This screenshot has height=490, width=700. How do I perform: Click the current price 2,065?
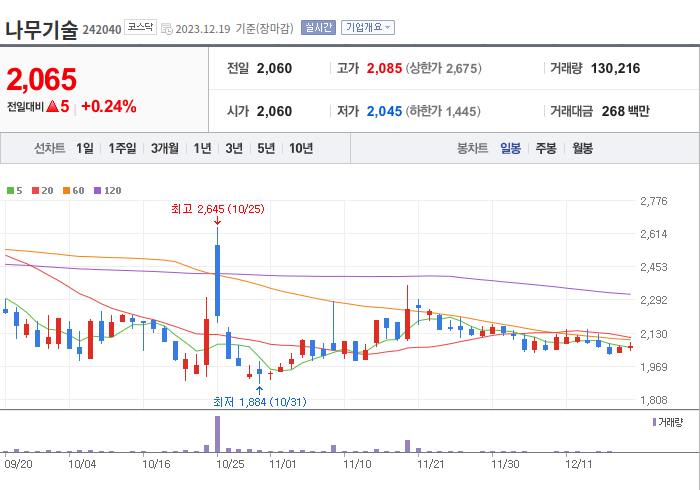(42, 79)
